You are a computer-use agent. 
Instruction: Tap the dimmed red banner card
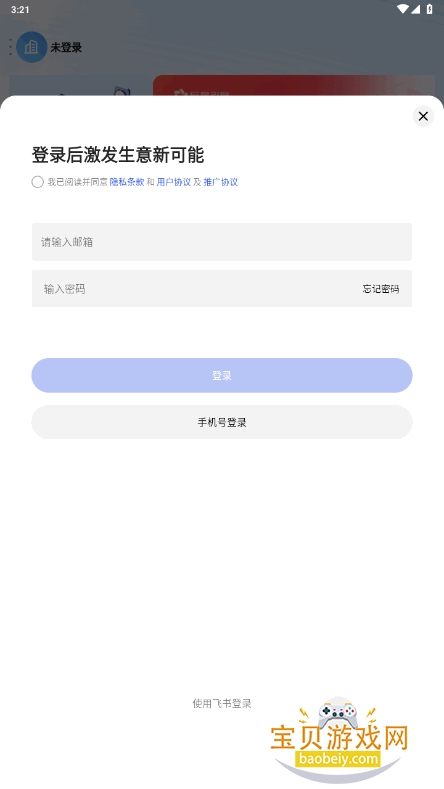(x=294, y=86)
